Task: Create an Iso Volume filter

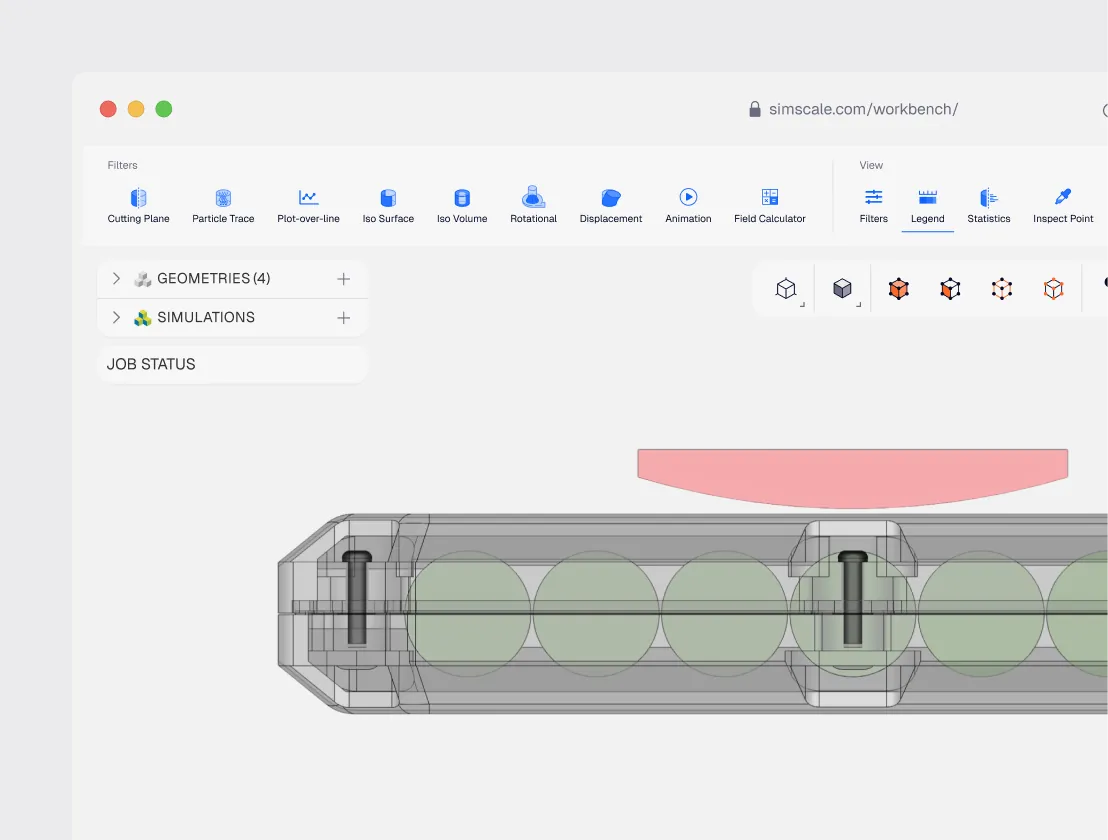Action: tap(462, 206)
